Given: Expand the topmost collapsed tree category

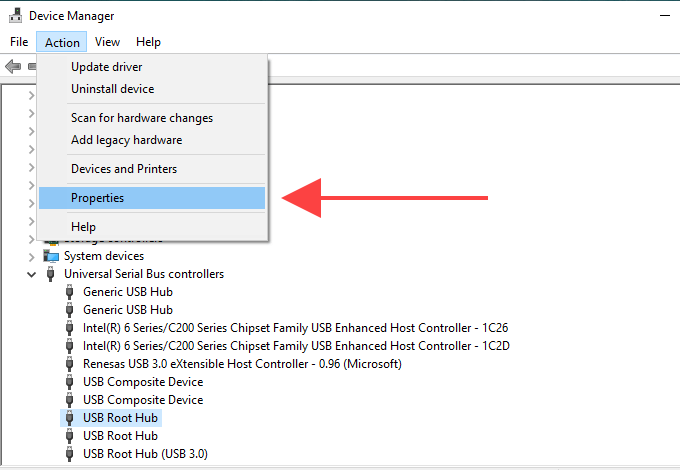Looking at the screenshot, I should point(31,95).
